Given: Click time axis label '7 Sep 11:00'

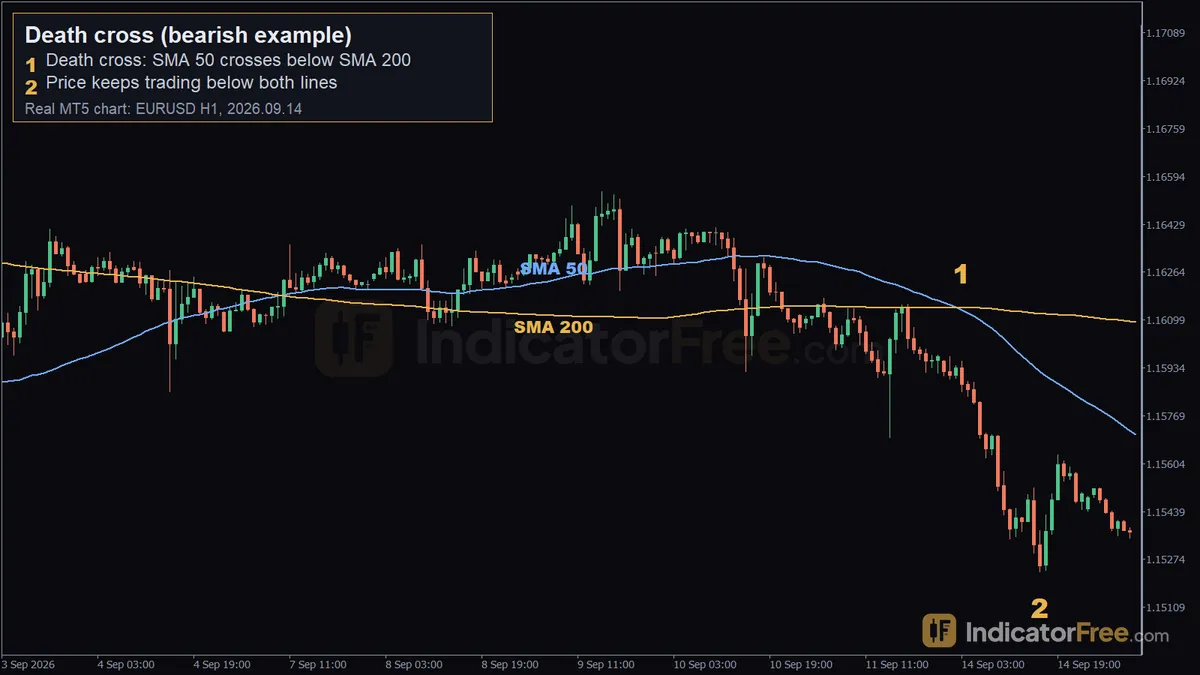Looking at the screenshot, I should [318, 664].
